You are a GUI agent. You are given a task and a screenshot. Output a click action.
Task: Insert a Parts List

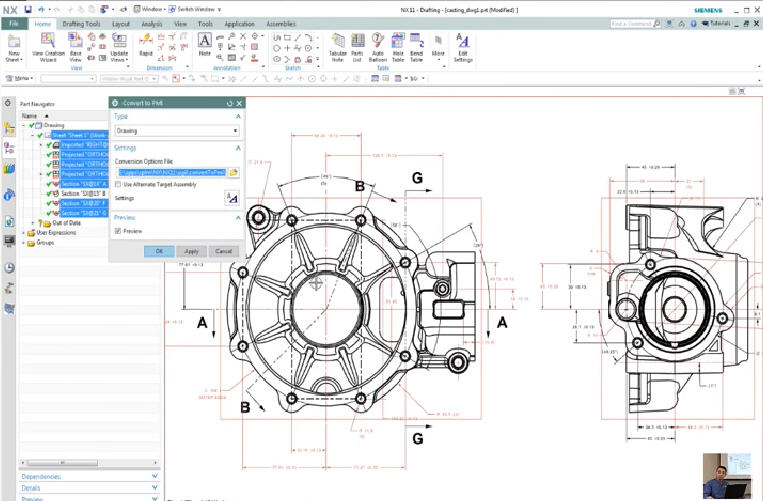[x=357, y=48]
